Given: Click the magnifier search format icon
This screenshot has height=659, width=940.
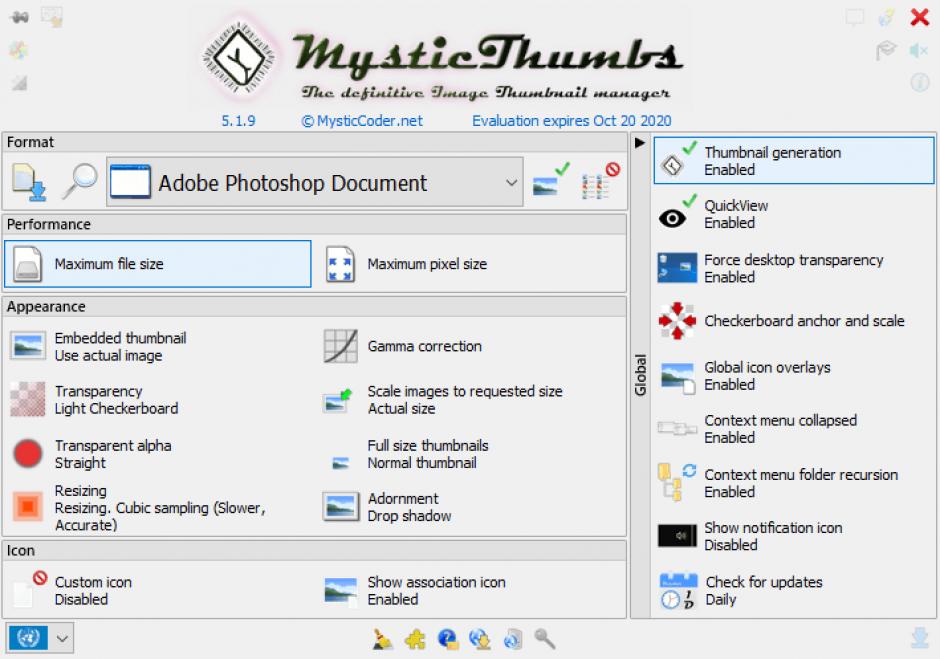Looking at the screenshot, I should pos(81,181).
